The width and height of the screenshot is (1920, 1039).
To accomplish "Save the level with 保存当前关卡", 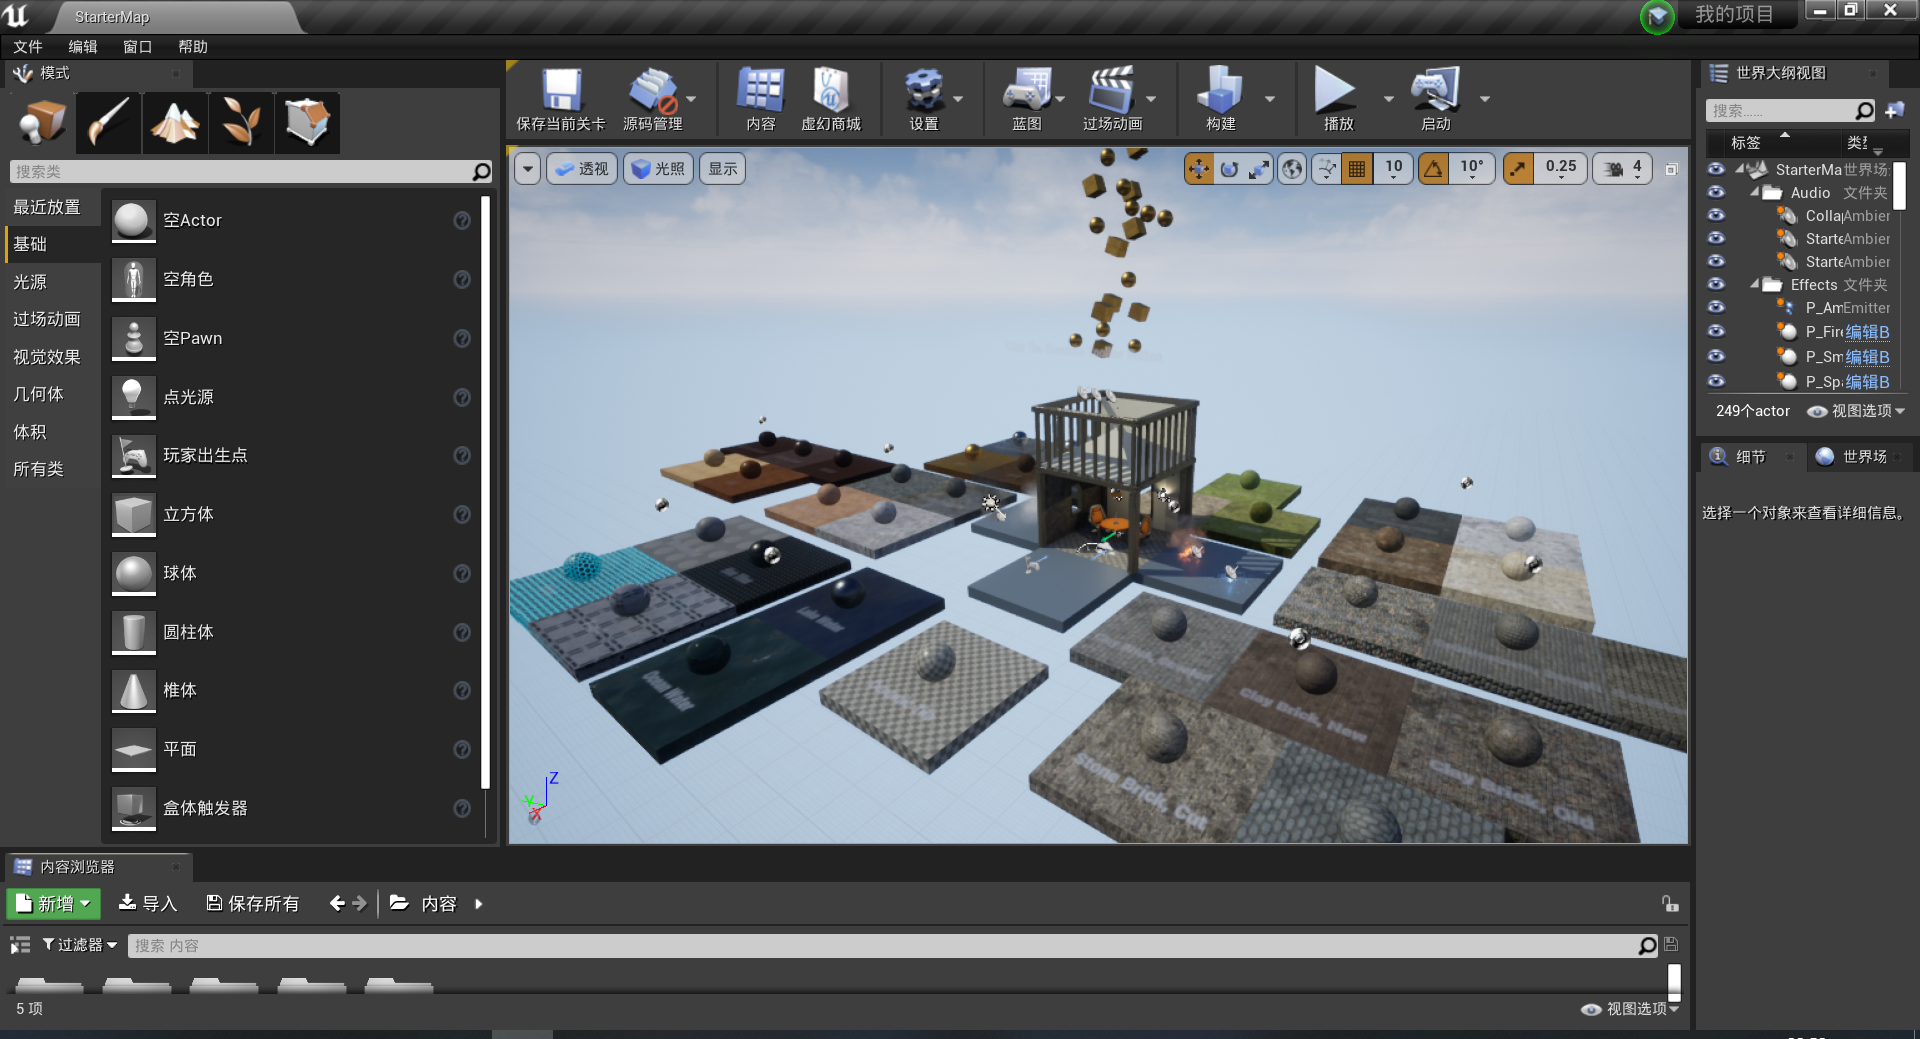I will 562,98.
